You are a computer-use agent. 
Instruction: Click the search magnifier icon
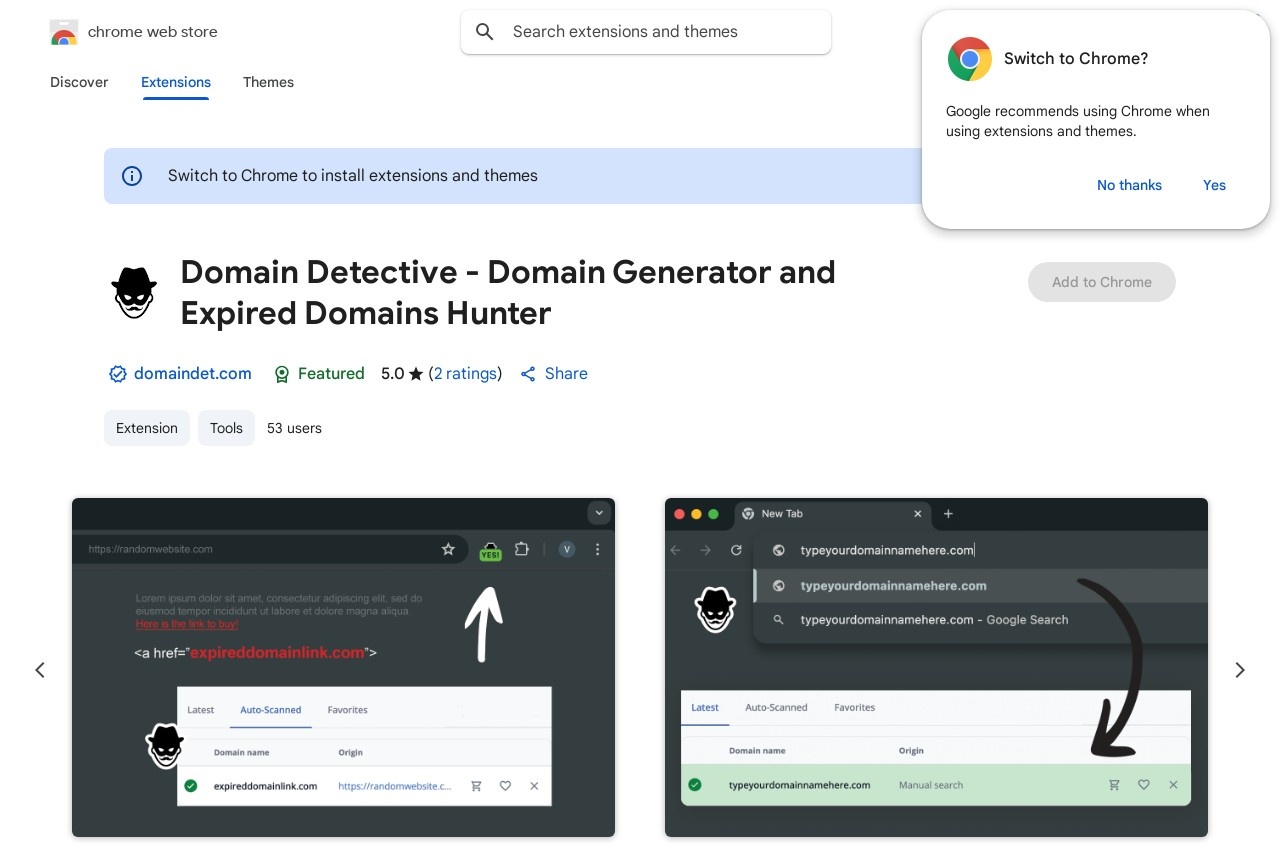[x=485, y=32]
